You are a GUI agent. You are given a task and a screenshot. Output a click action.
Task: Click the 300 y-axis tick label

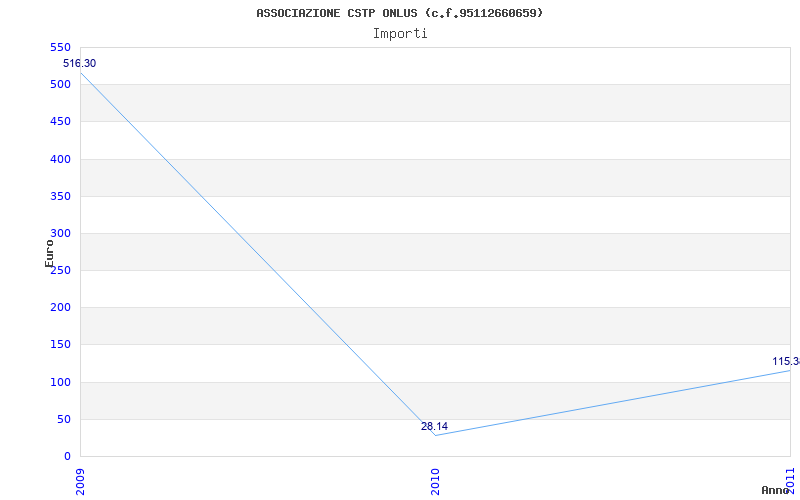pos(60,234)
